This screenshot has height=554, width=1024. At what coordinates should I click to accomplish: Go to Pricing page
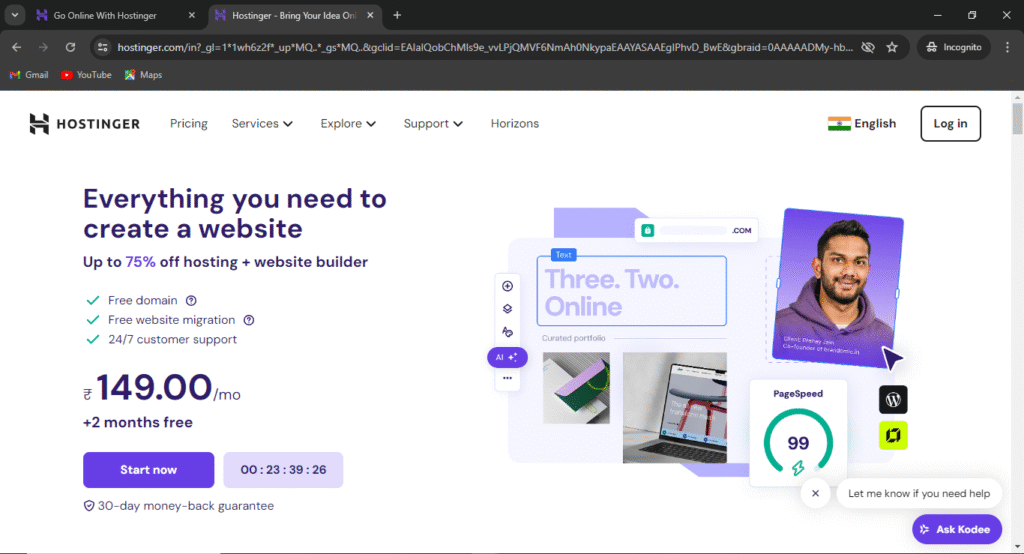[x=189, y=123]
